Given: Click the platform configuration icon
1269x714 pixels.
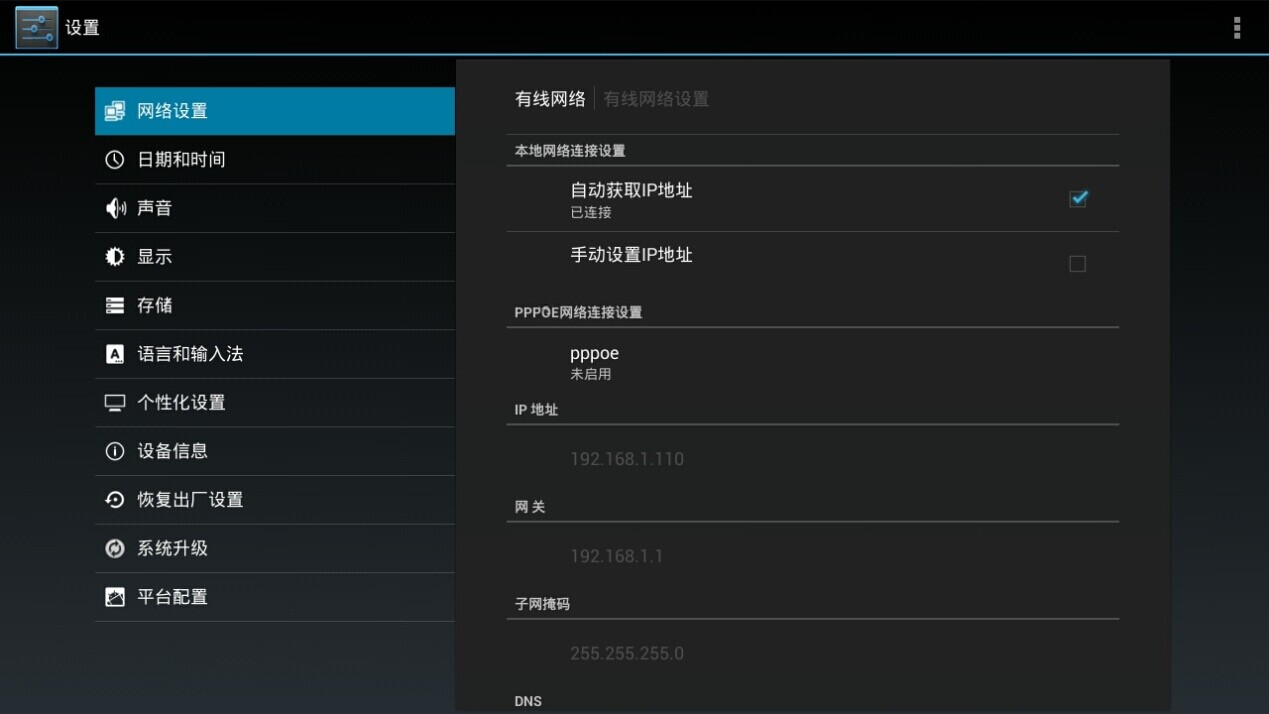Looking at the screenshot, I should click(x=115, y=597).
